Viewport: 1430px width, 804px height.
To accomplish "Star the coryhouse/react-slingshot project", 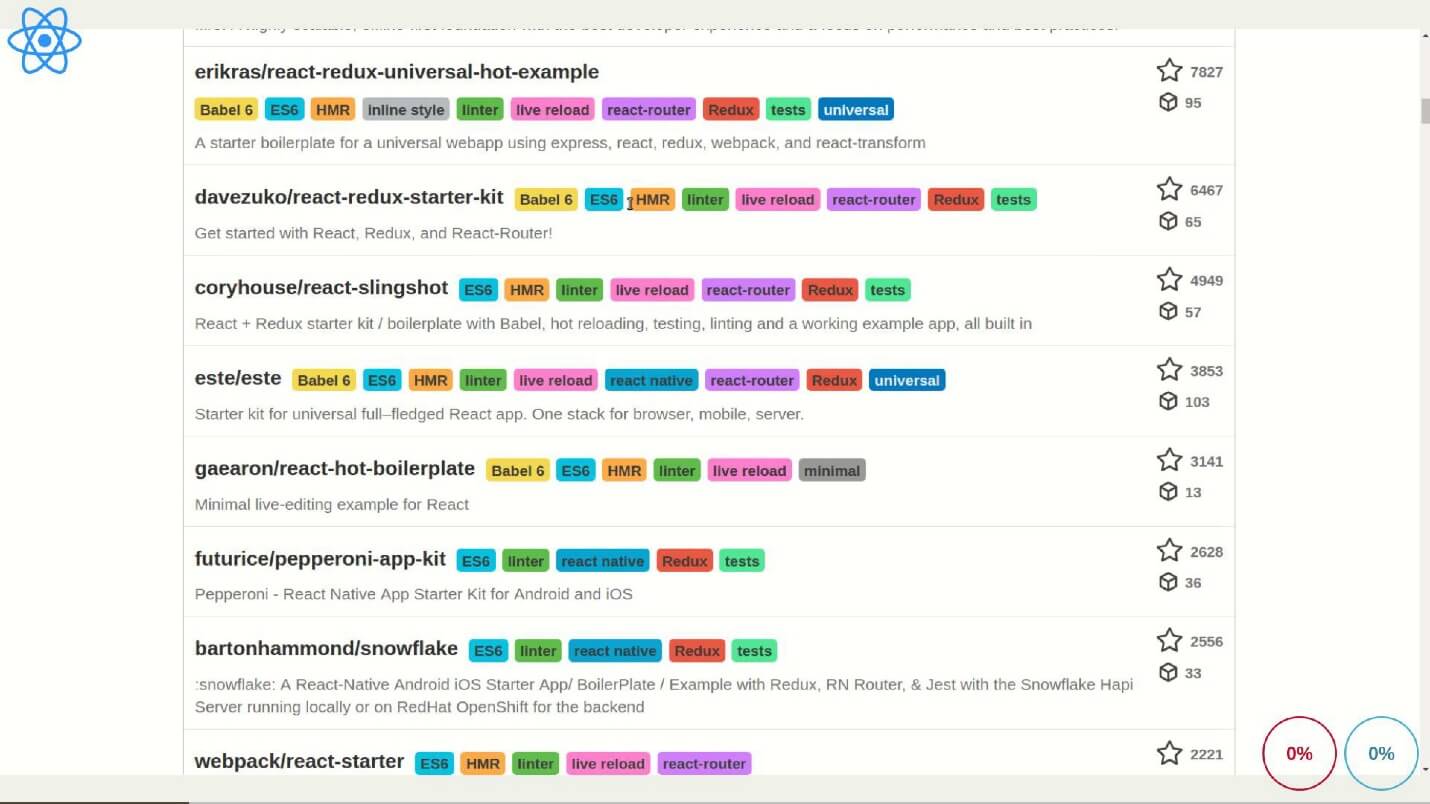I will [1169, 279].
